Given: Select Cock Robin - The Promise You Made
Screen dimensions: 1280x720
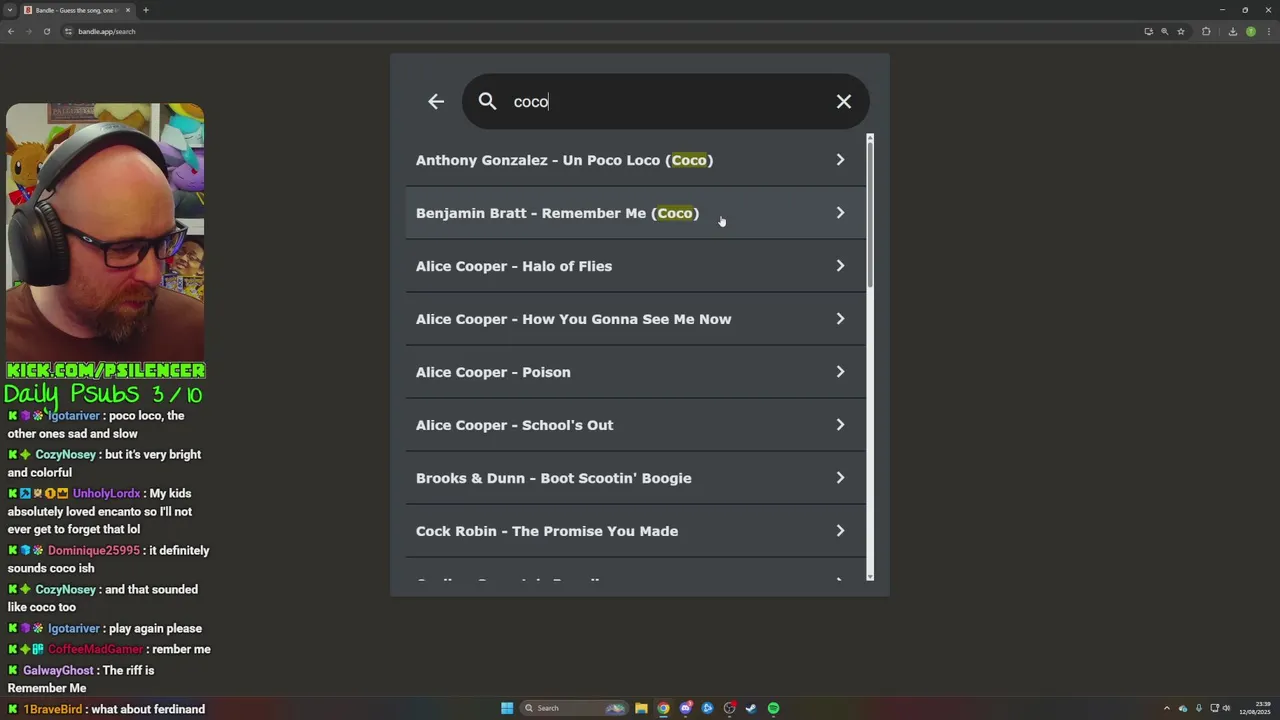Looking at the screenshot, I should 635,531.
